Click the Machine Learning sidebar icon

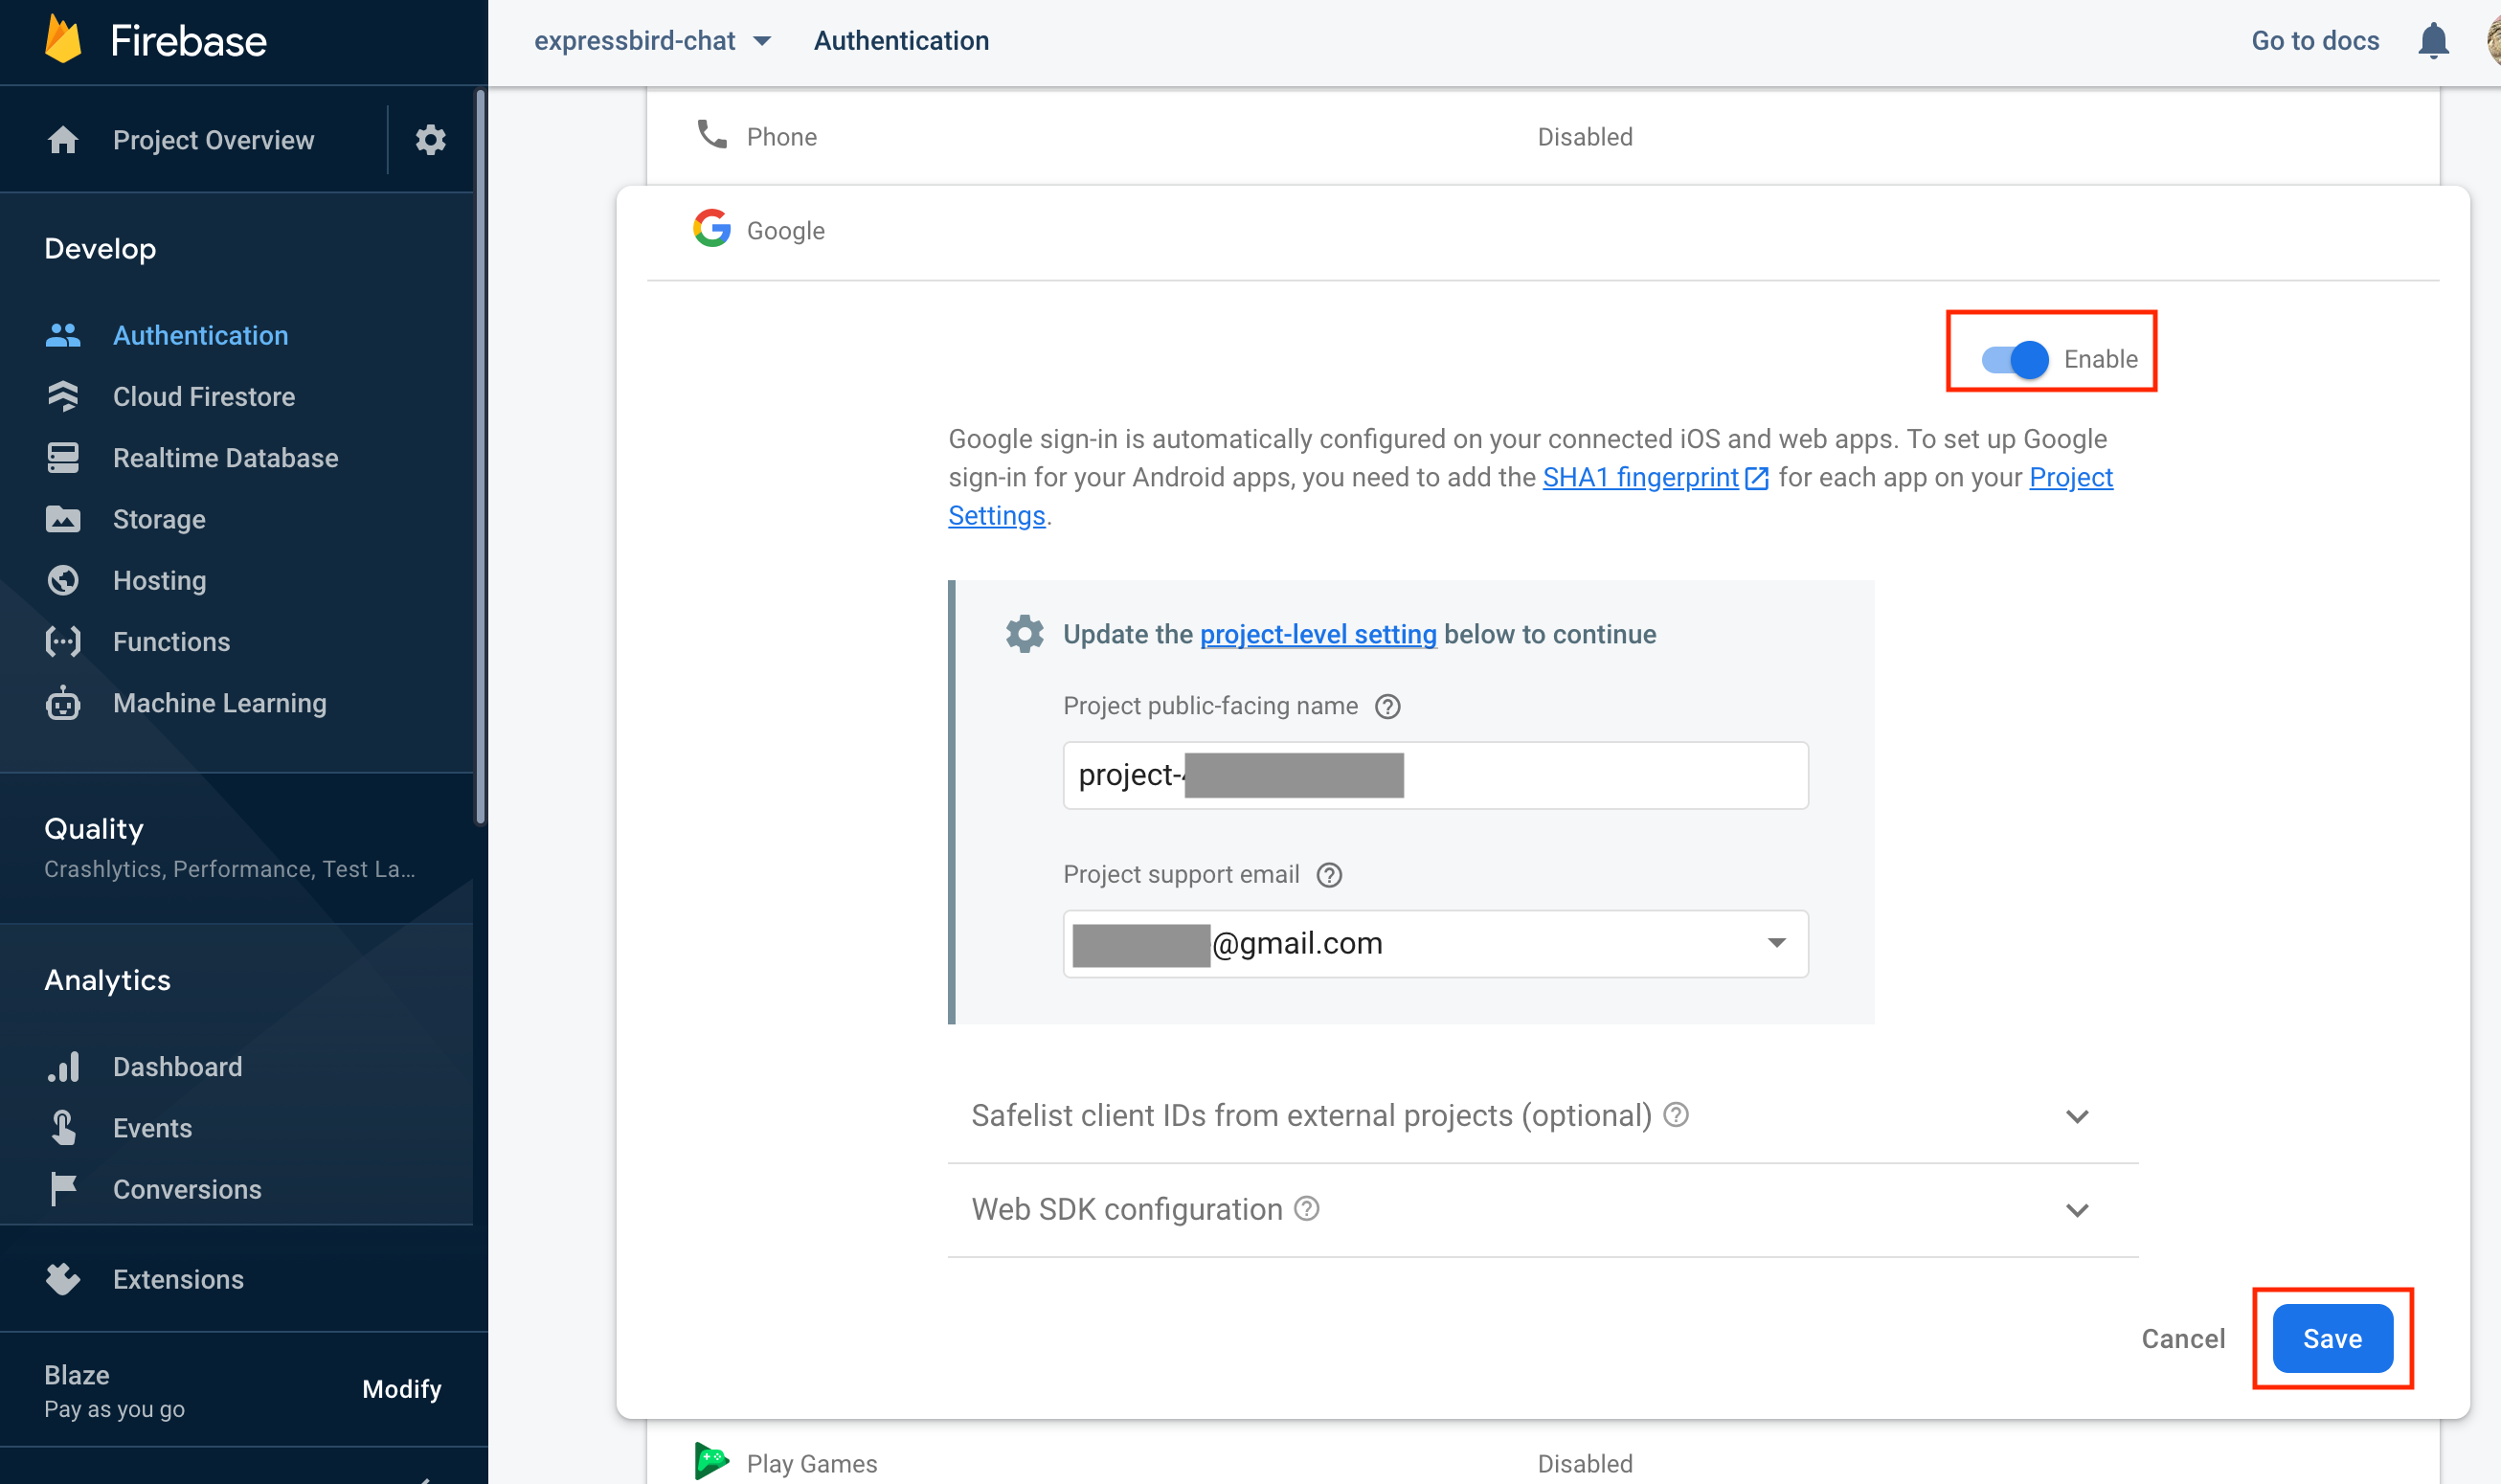tap(62, 703)
